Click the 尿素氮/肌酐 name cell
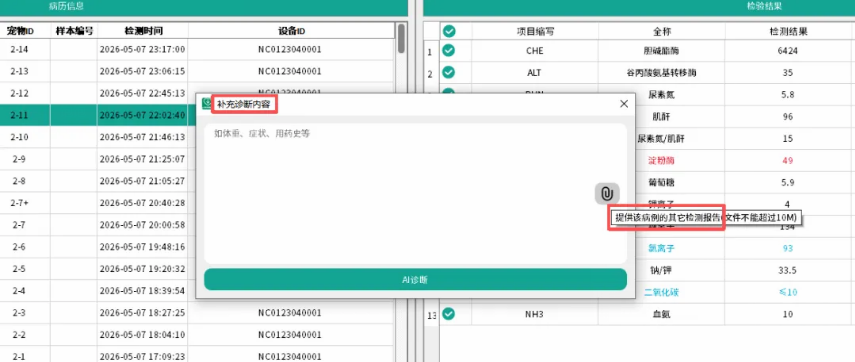 coord(661,139)
